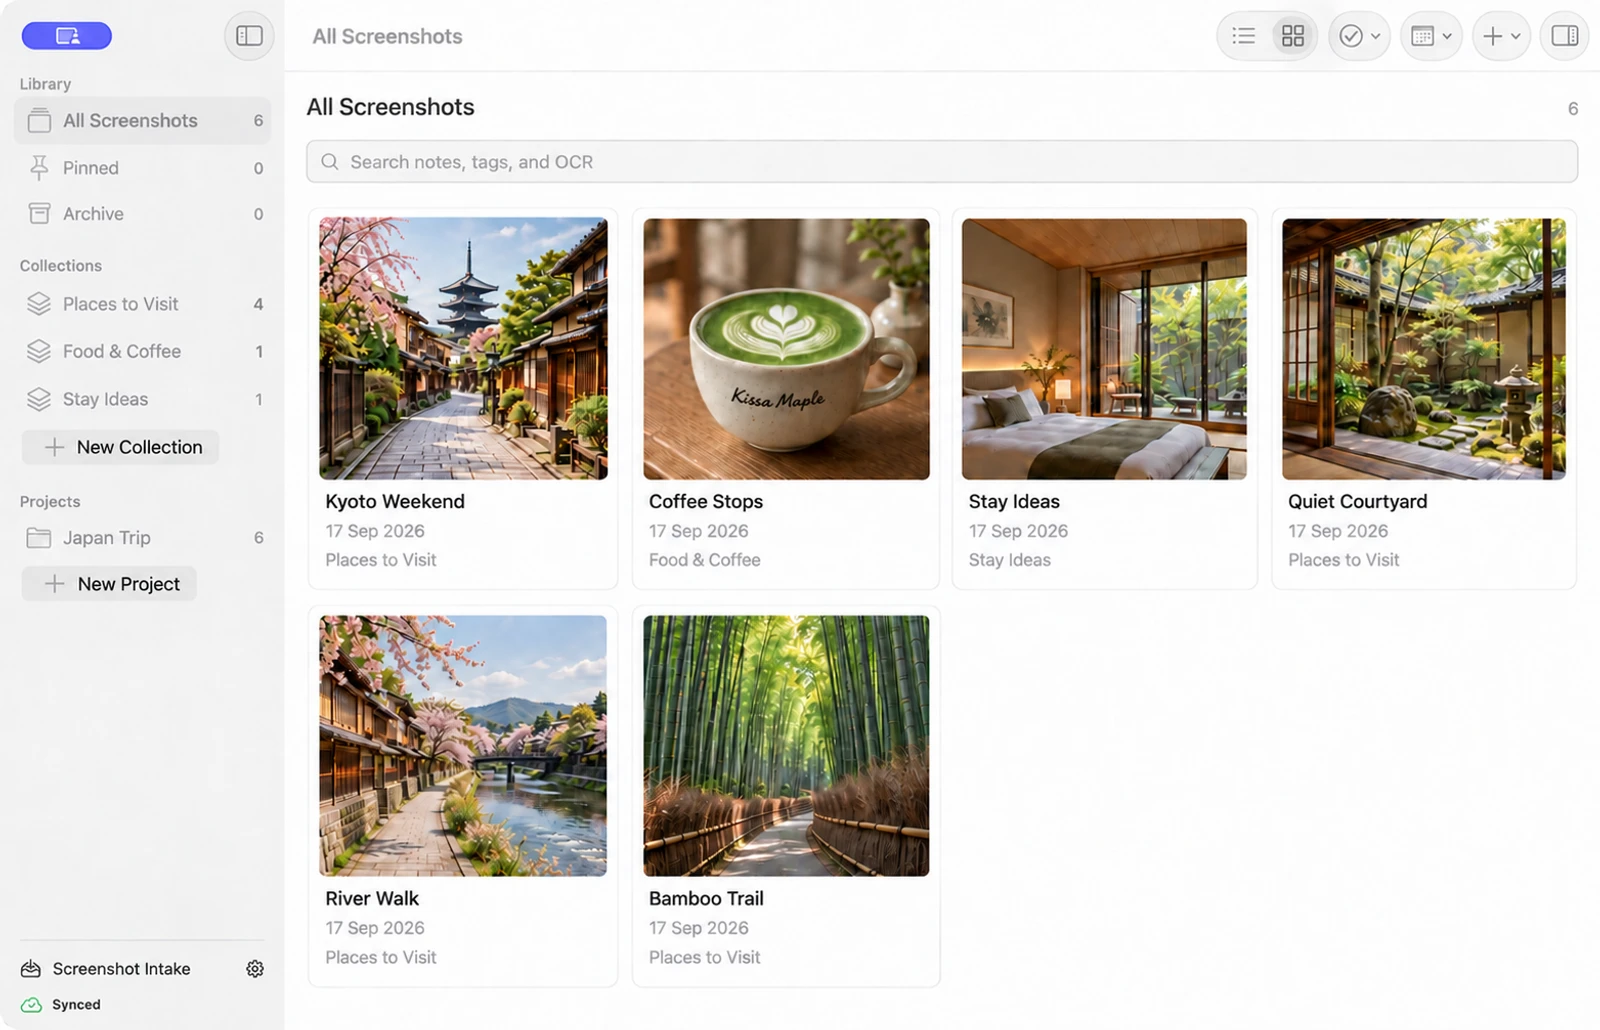This screenshot has width=1600, height=1030.
Task: Open the Pinned library section
Action: pos(143,168)
